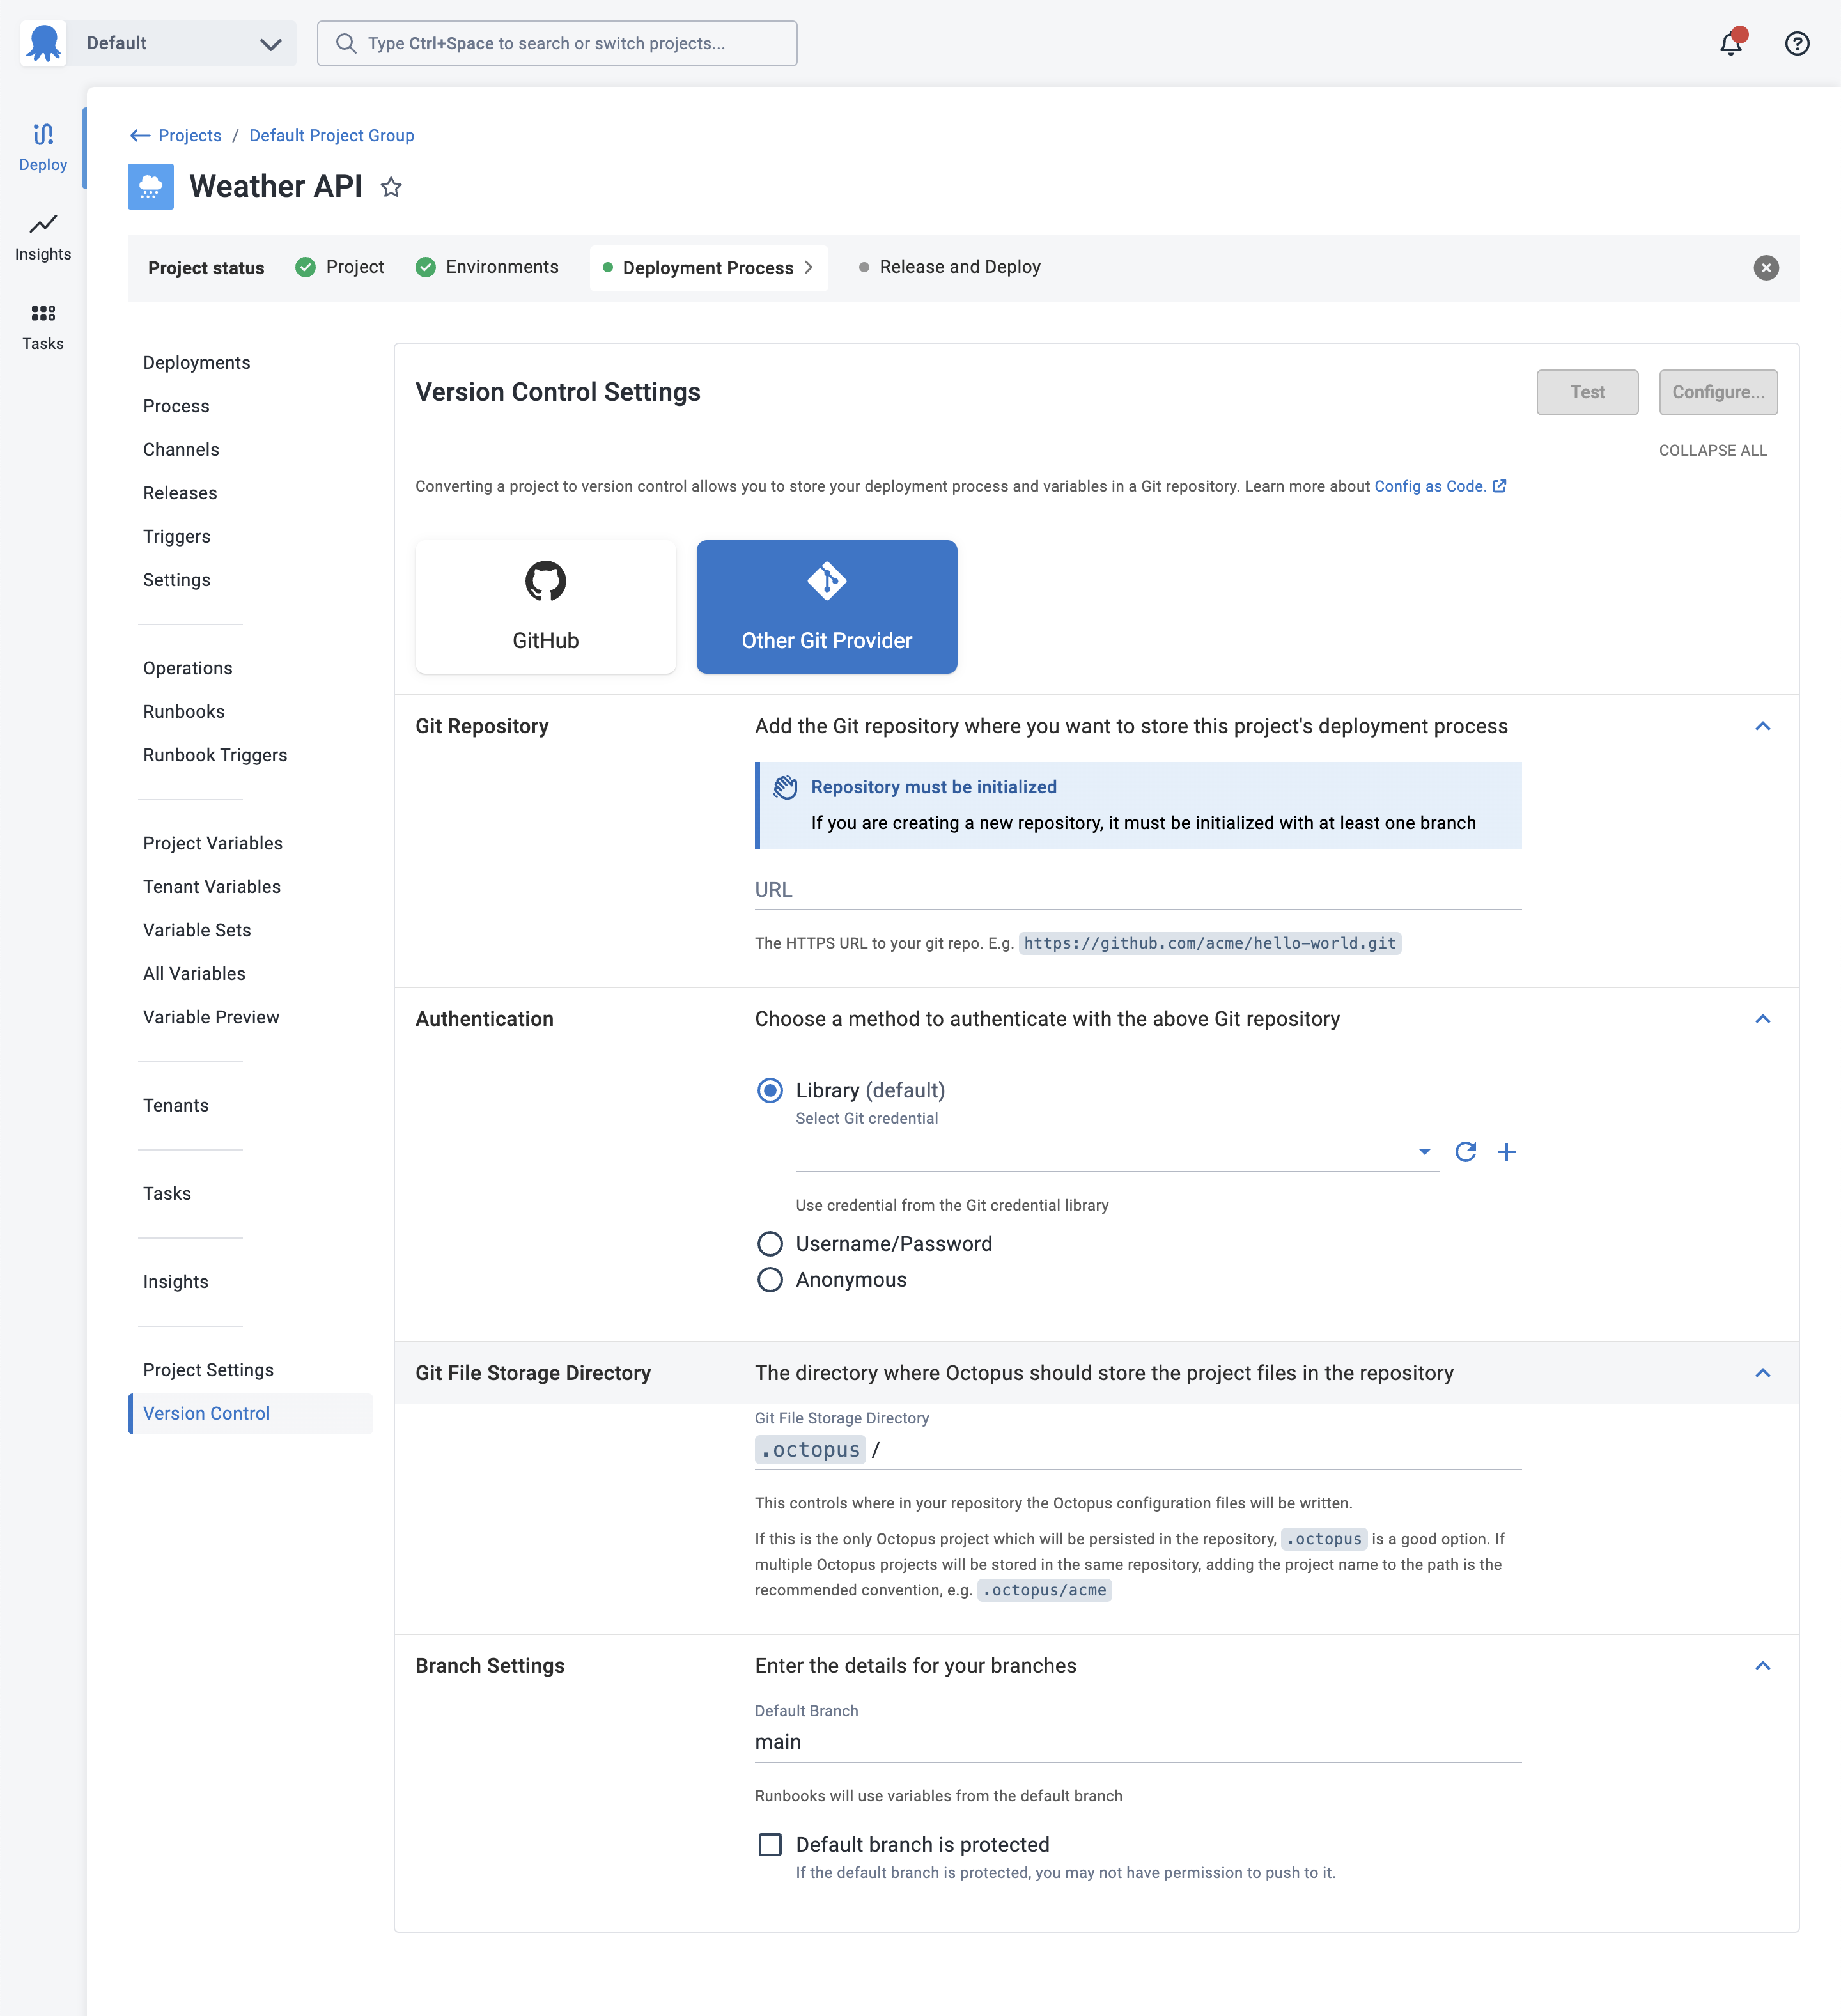This screenshot has height=2016, width=1841.
Task: Select Version Control in the menu
Action: pos(250,1414)
